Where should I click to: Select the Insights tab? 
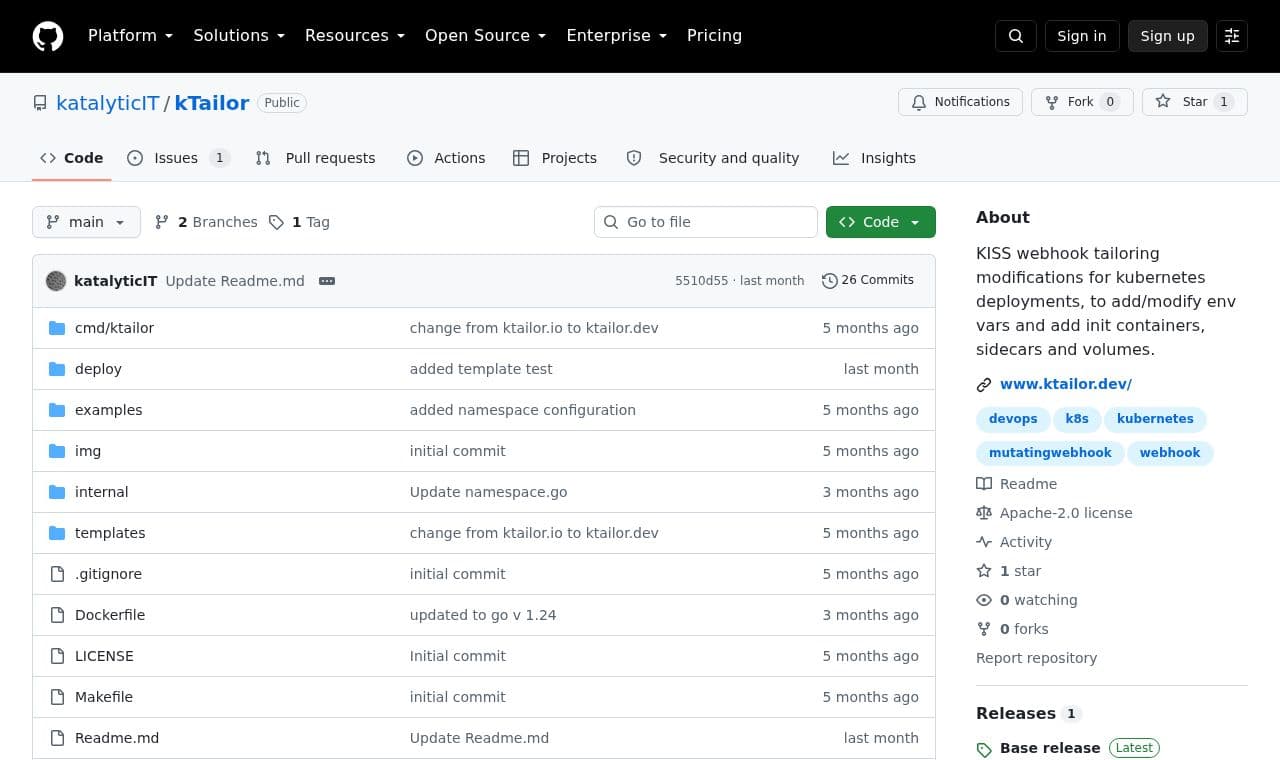pos(875,158)
